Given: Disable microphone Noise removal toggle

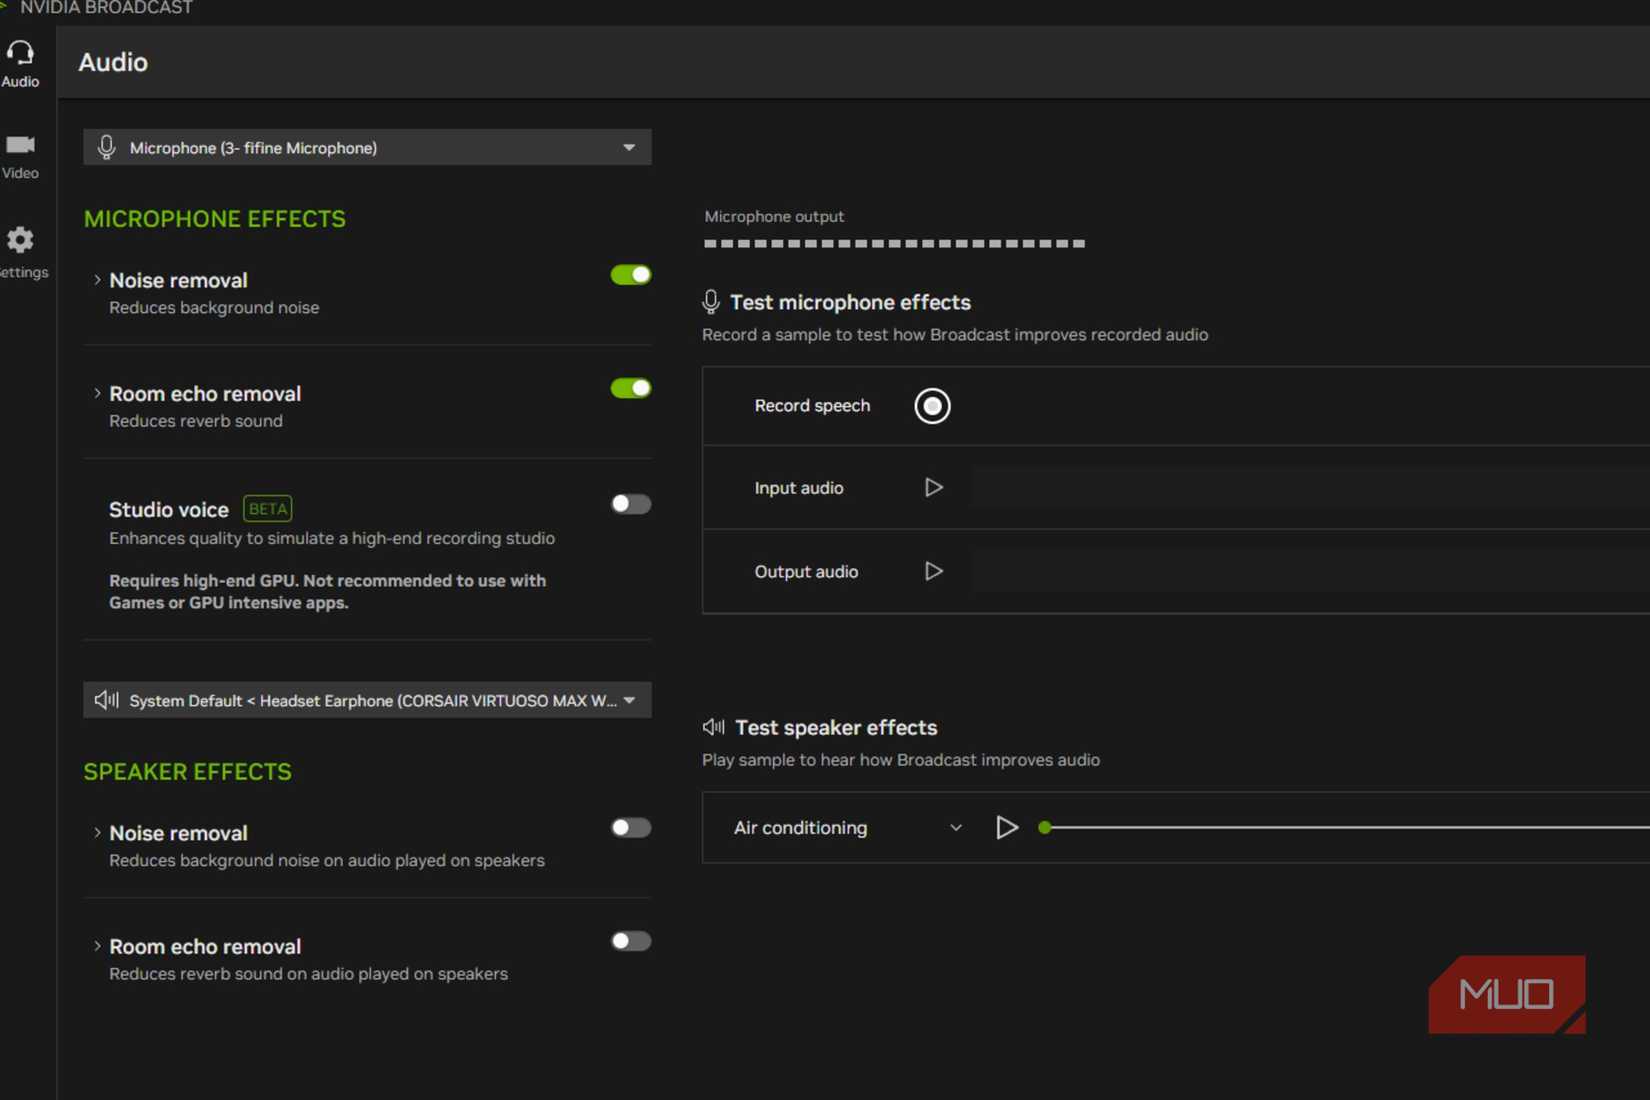Looking at the screenshot, I should pos(631,275).
